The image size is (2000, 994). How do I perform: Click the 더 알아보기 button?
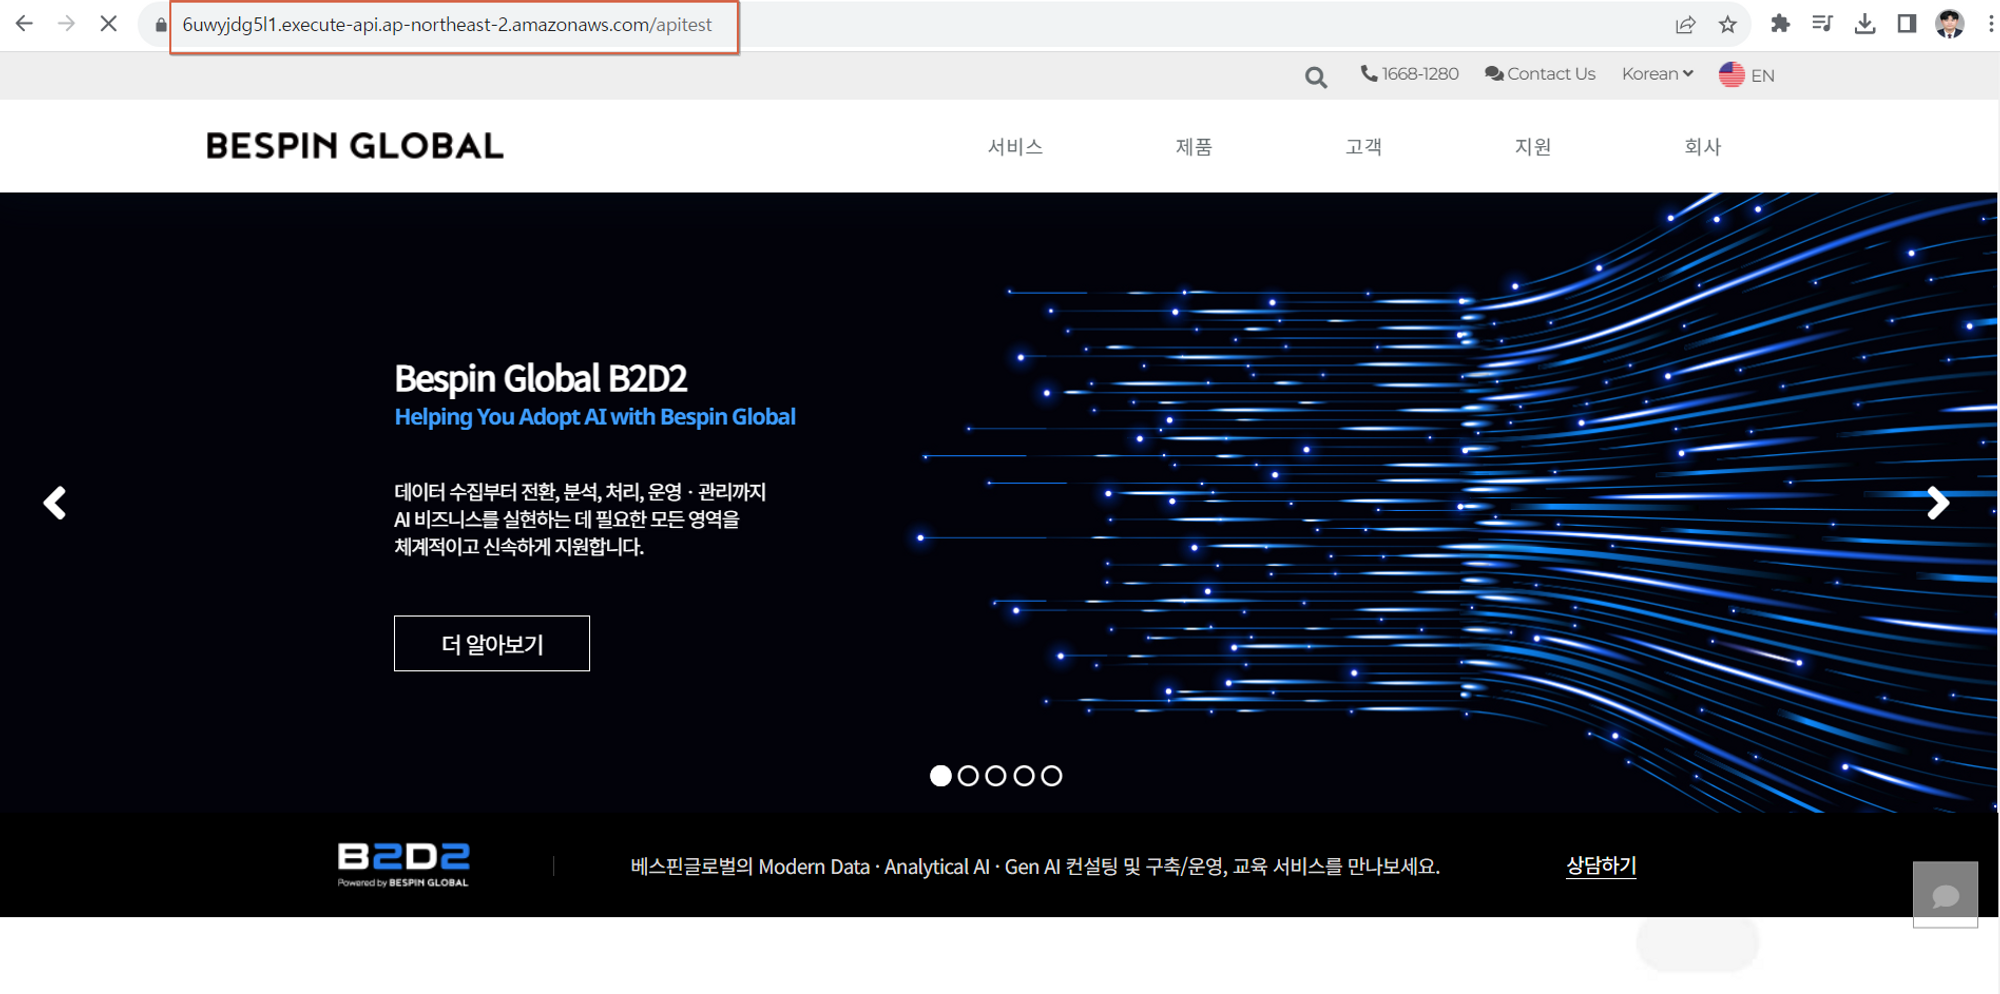click(x=492, y=643)
